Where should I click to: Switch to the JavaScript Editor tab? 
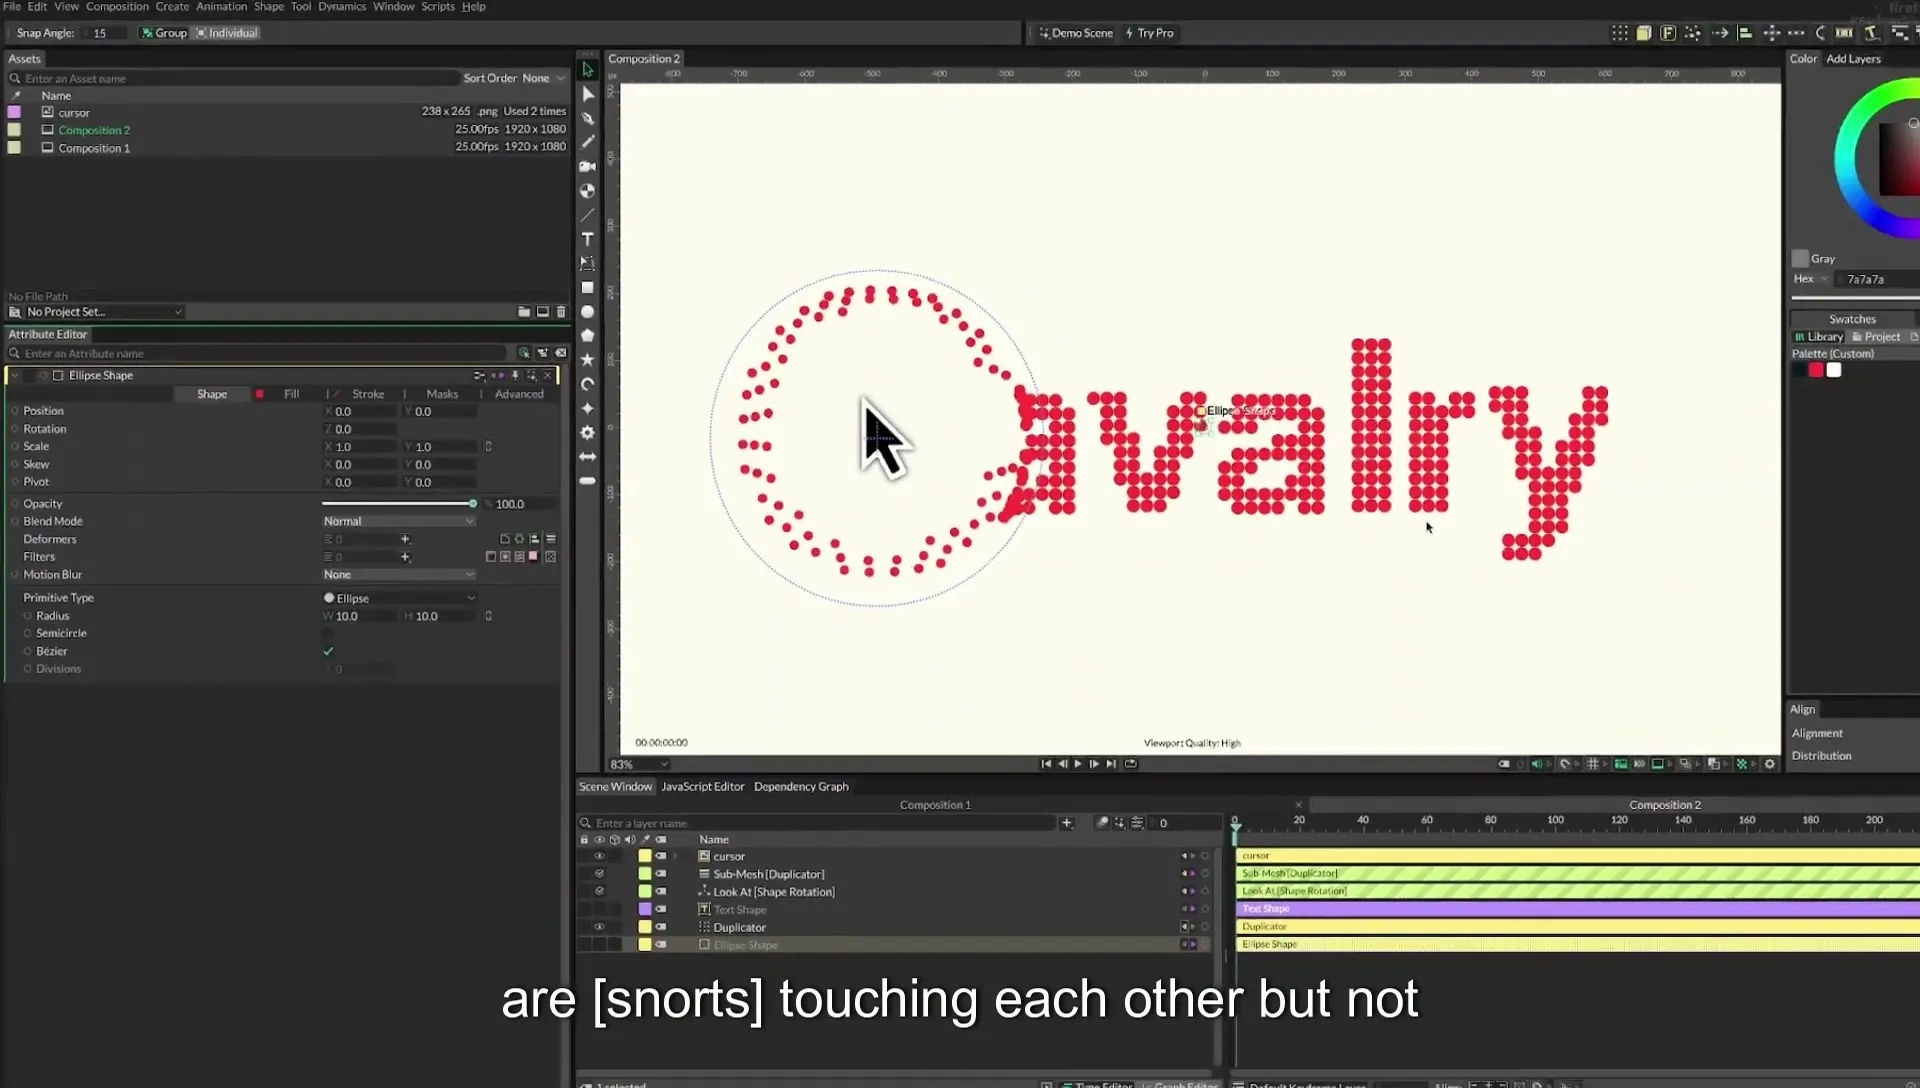[x=703, y=787]
